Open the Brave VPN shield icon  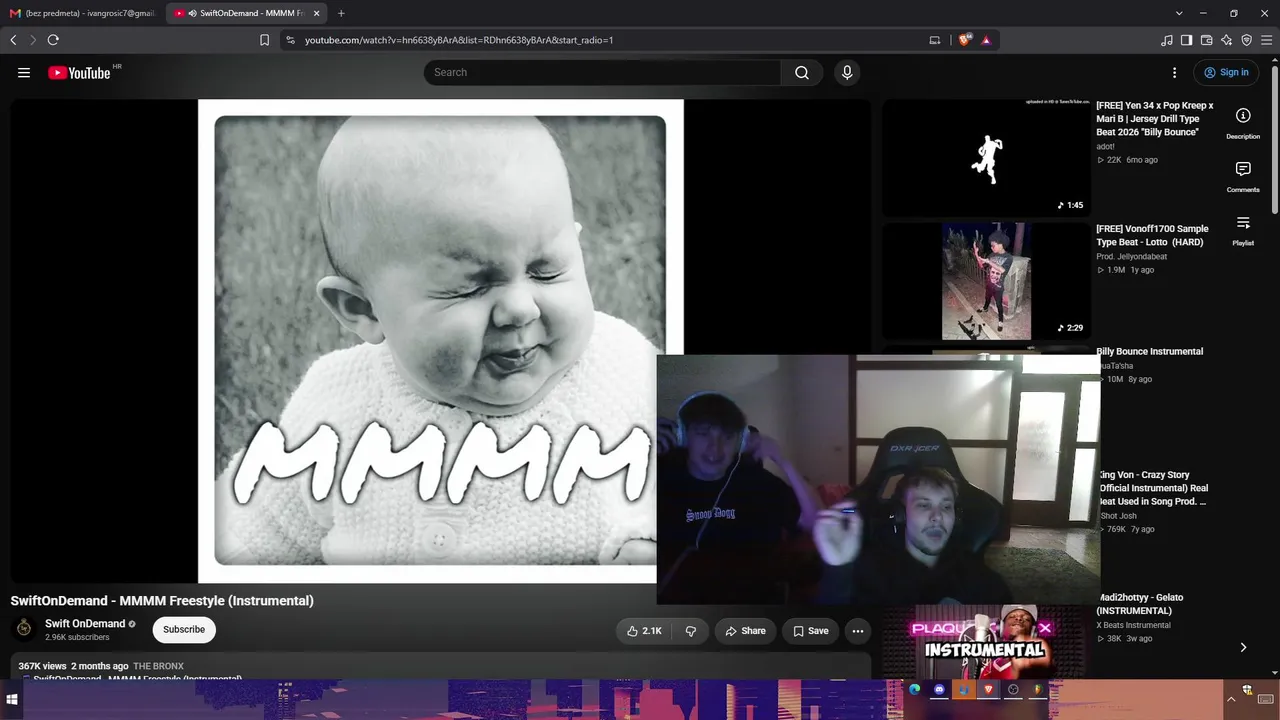pos(1247,40)
